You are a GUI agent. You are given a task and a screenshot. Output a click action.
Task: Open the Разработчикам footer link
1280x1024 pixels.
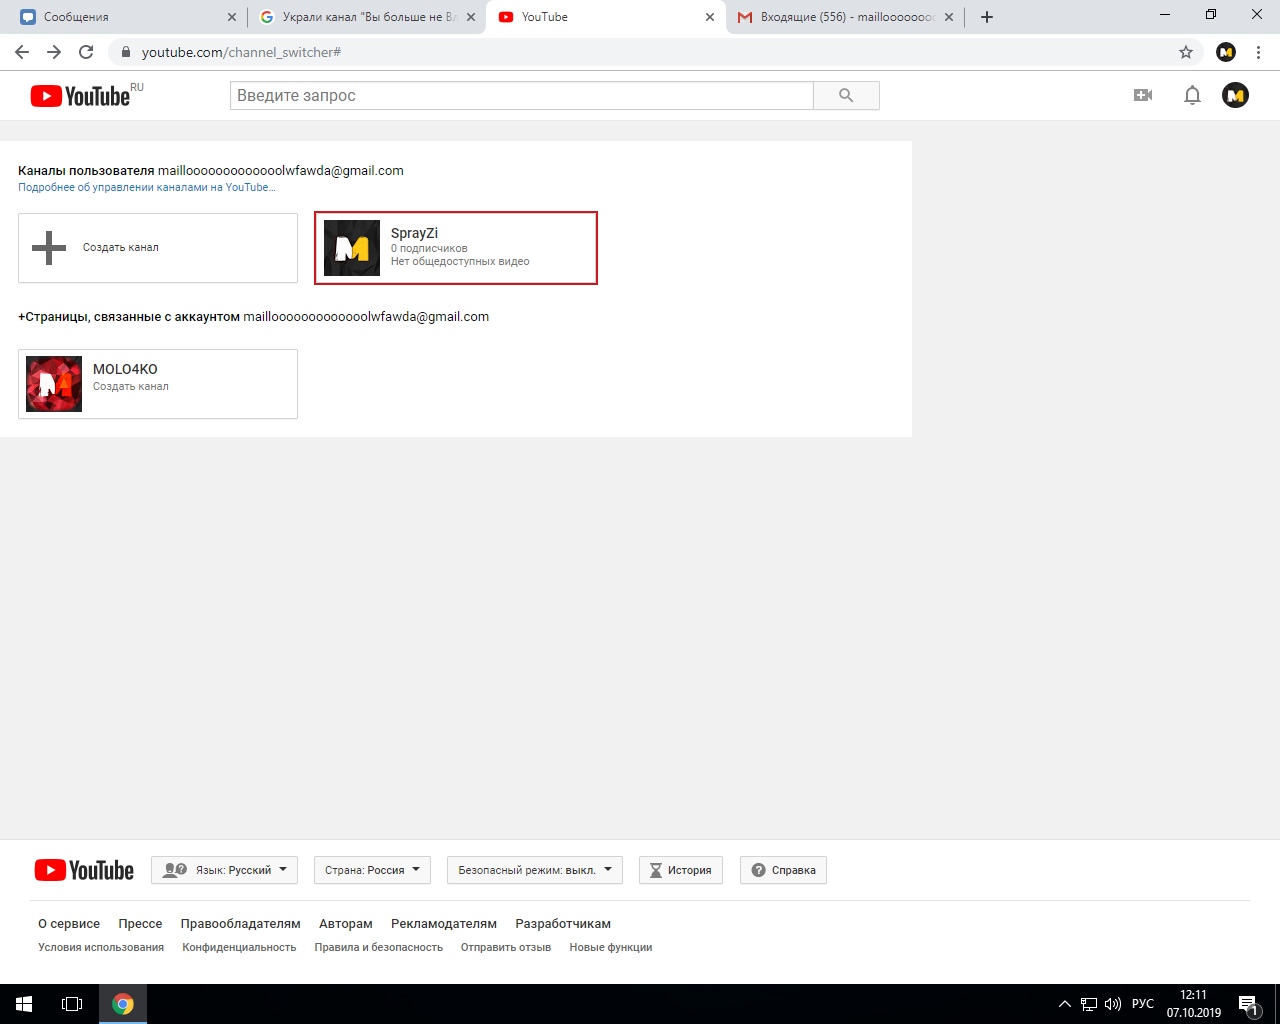coord(563,924)
